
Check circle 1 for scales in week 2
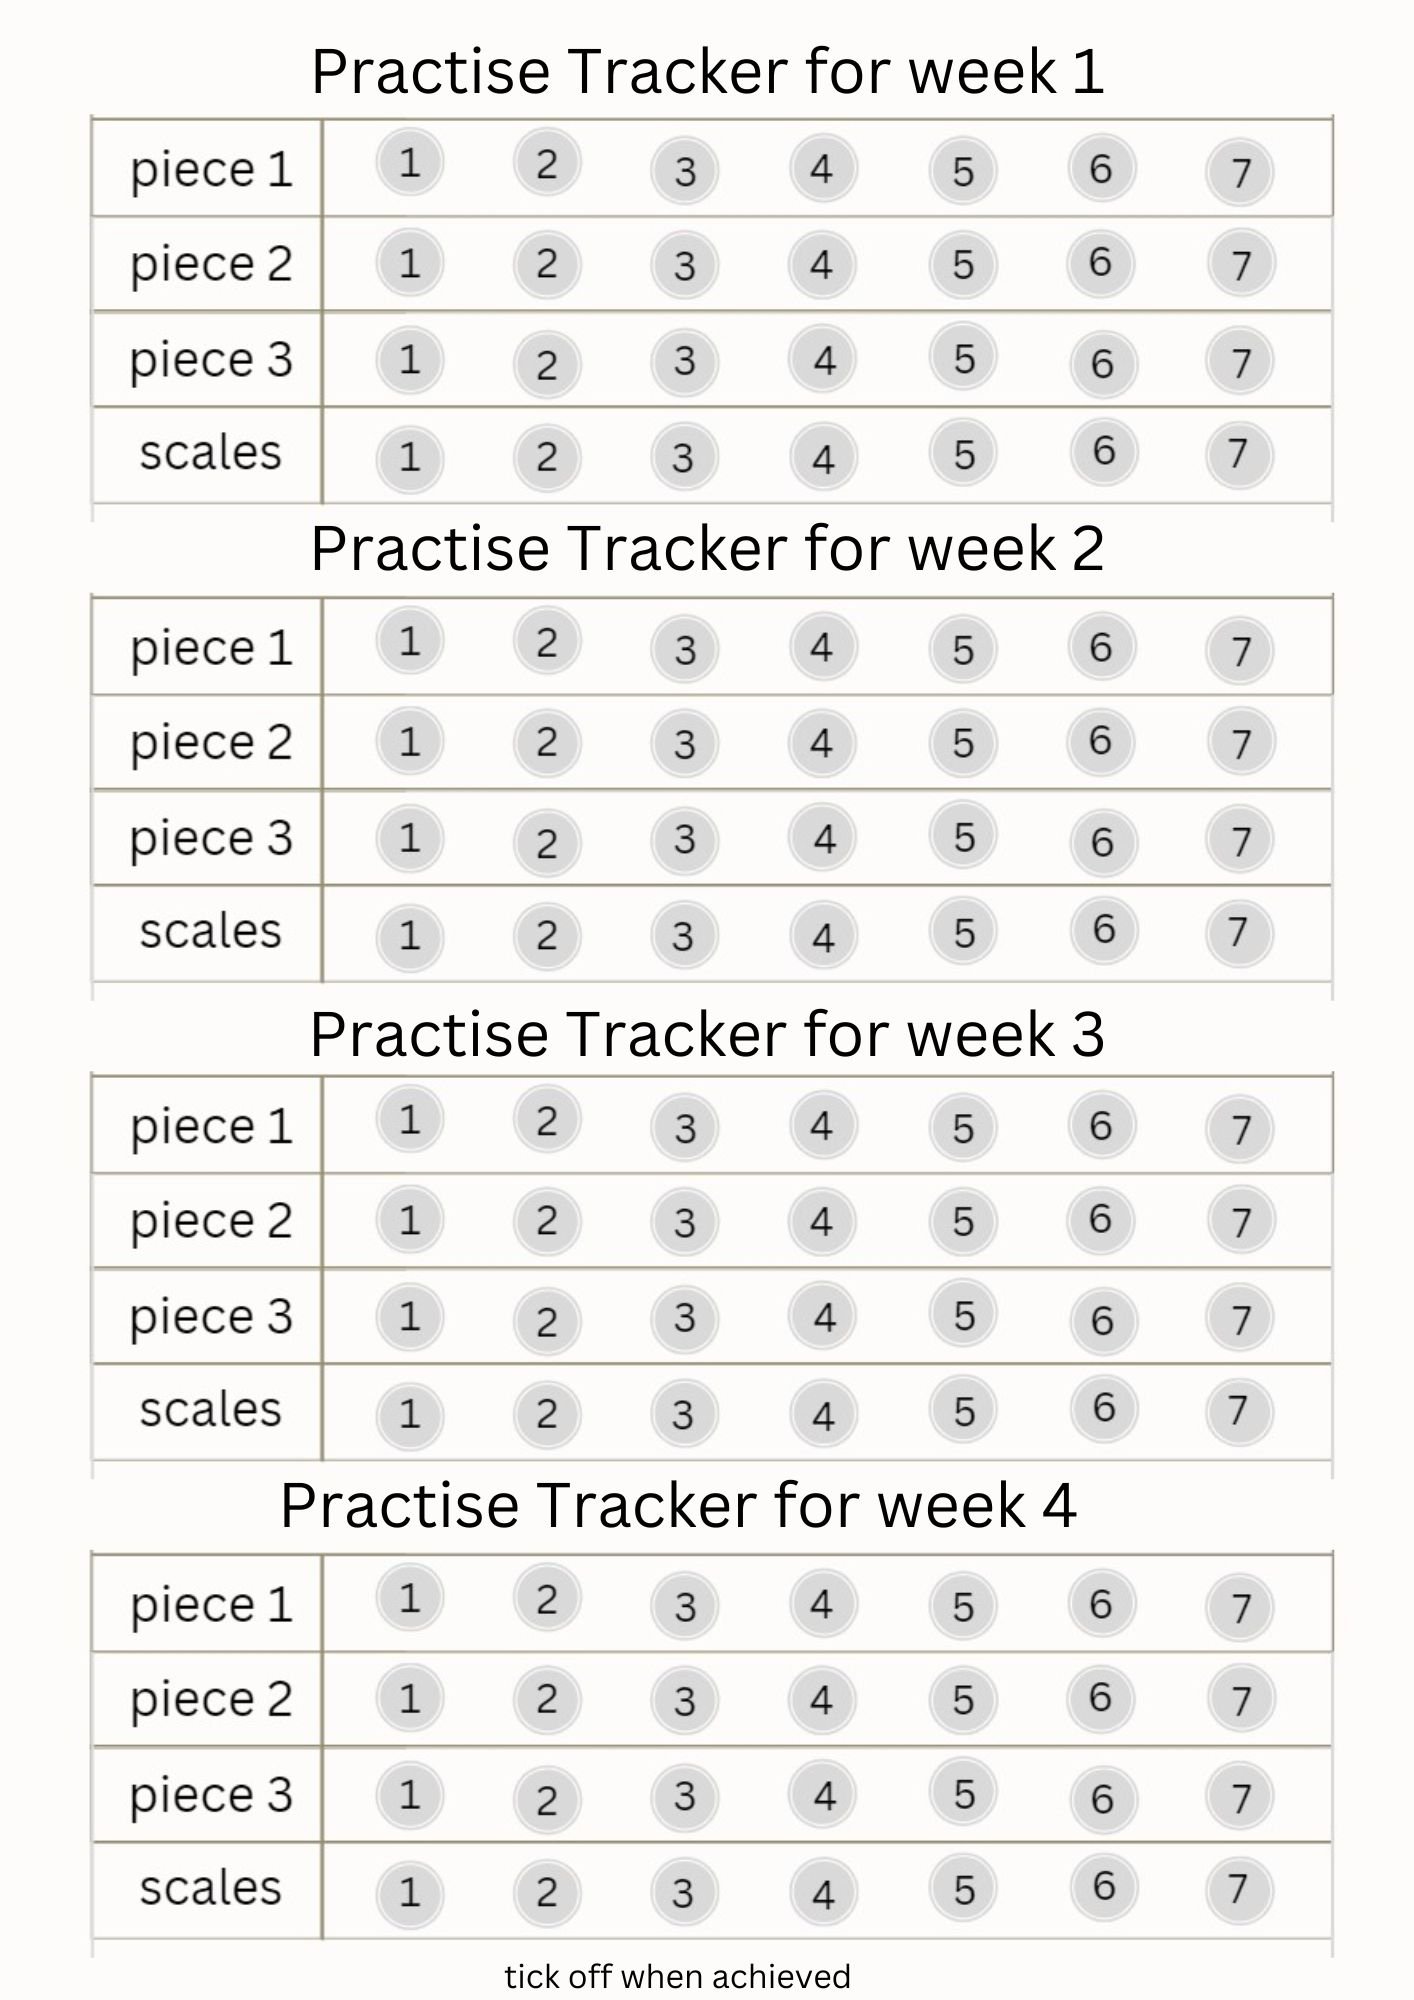(409, 935)
